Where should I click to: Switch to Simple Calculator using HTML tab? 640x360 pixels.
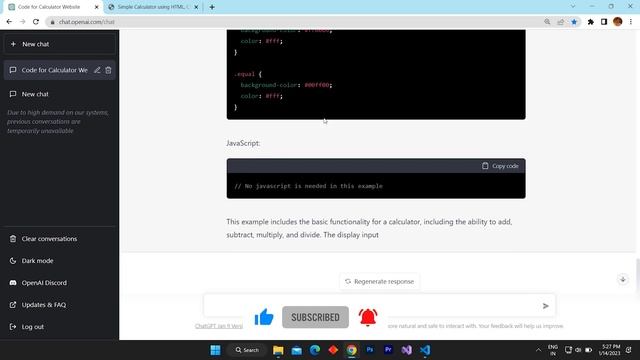pyautogui.click(x=152, y=7)
